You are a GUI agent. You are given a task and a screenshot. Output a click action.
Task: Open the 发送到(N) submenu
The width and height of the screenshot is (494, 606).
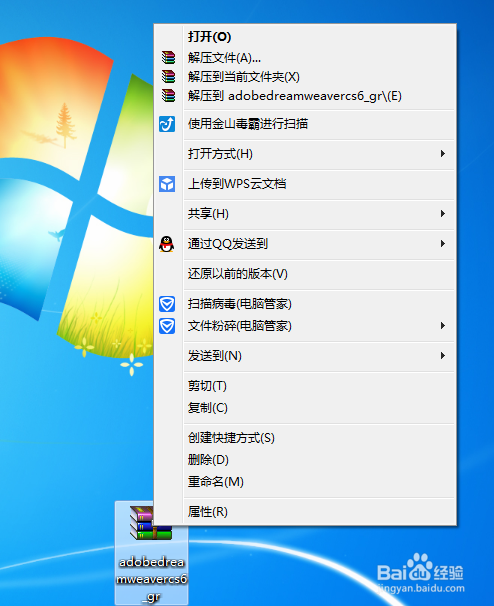(305, 356)
